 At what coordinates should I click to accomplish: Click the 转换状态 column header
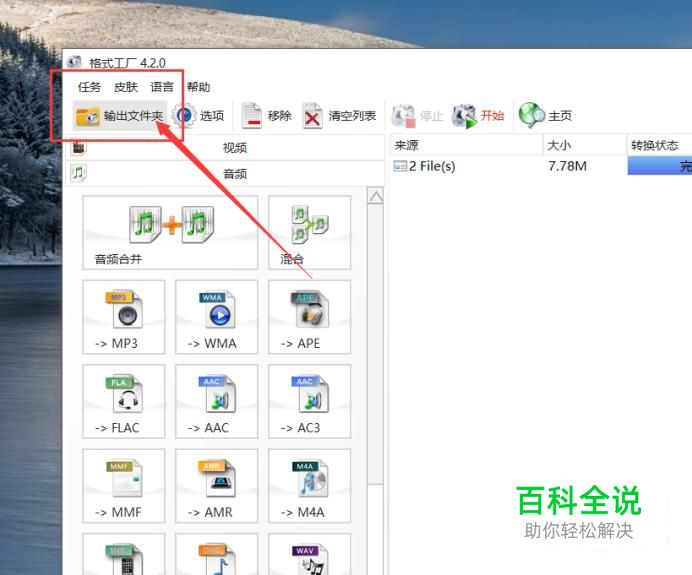coord(659,145)
